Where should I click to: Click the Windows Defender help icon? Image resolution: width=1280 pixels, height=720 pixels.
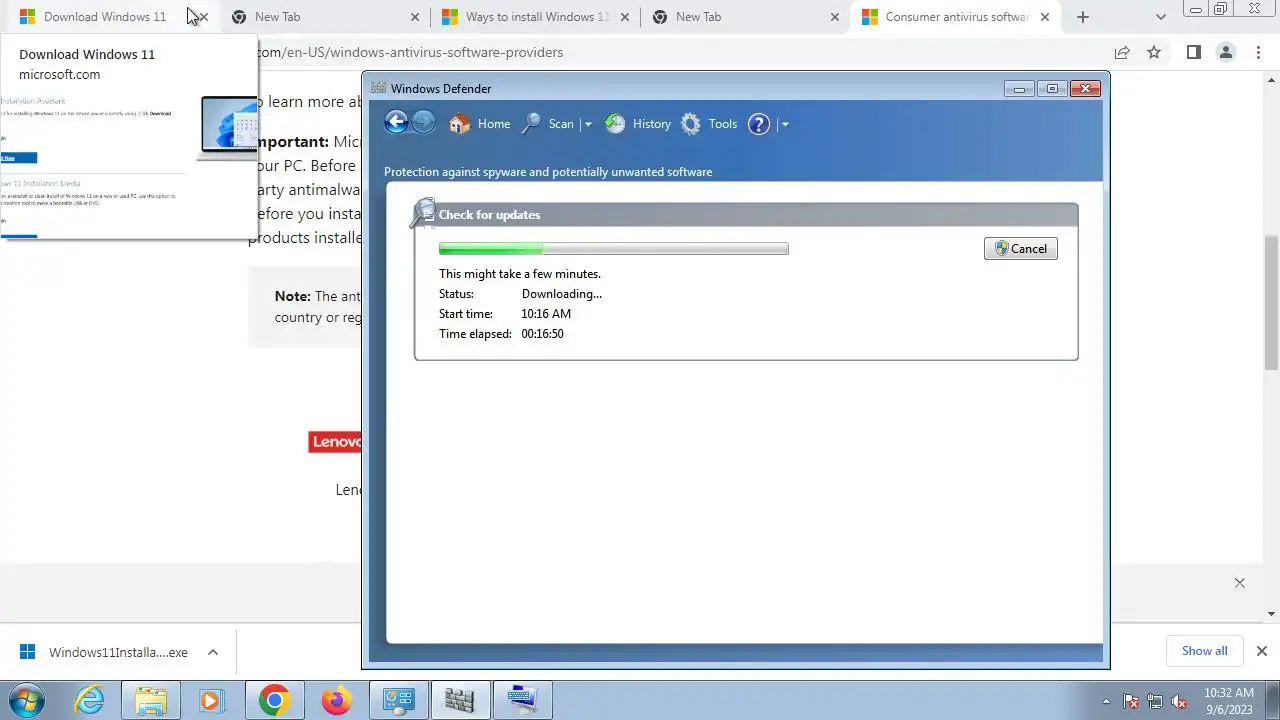(759, 124)
